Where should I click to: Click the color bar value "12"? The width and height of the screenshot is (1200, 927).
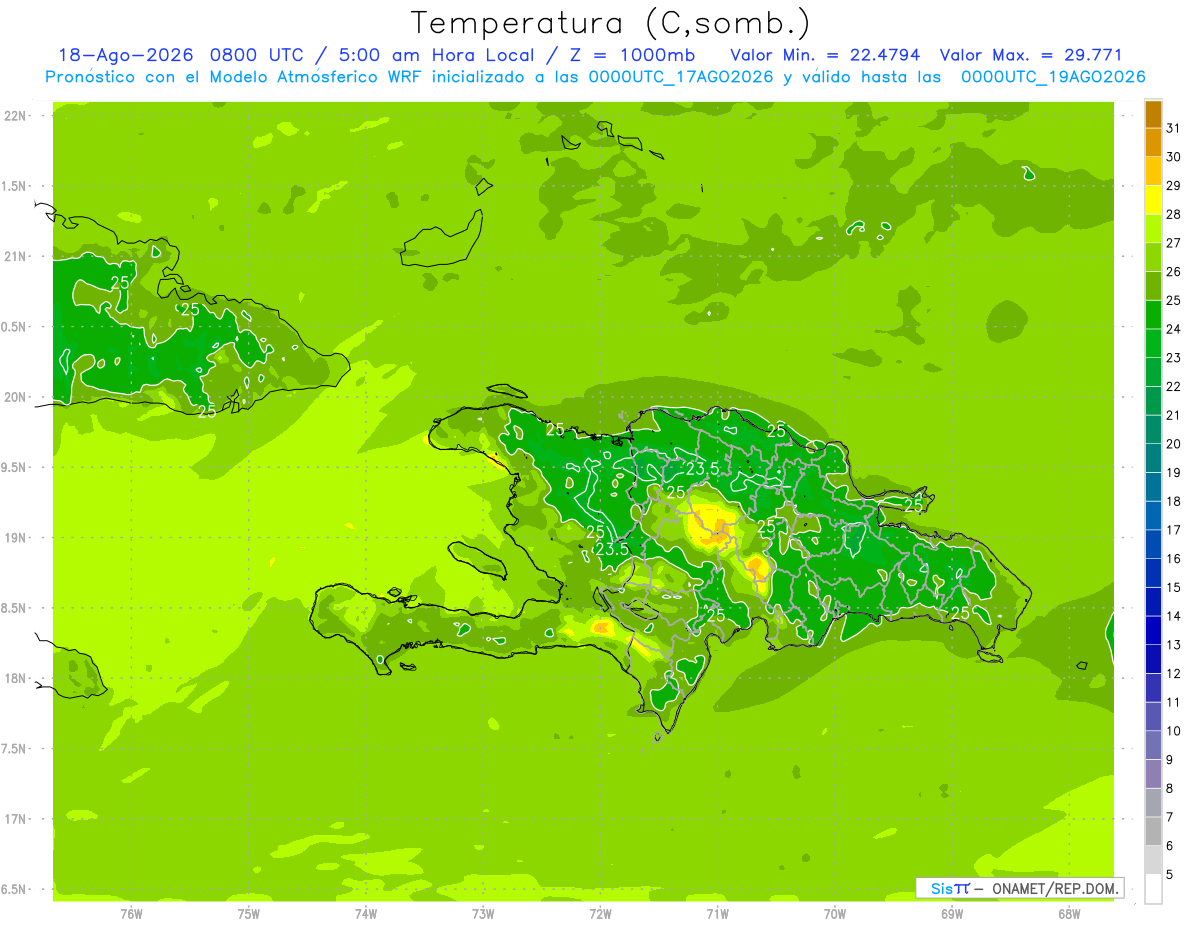(1173, 674)
